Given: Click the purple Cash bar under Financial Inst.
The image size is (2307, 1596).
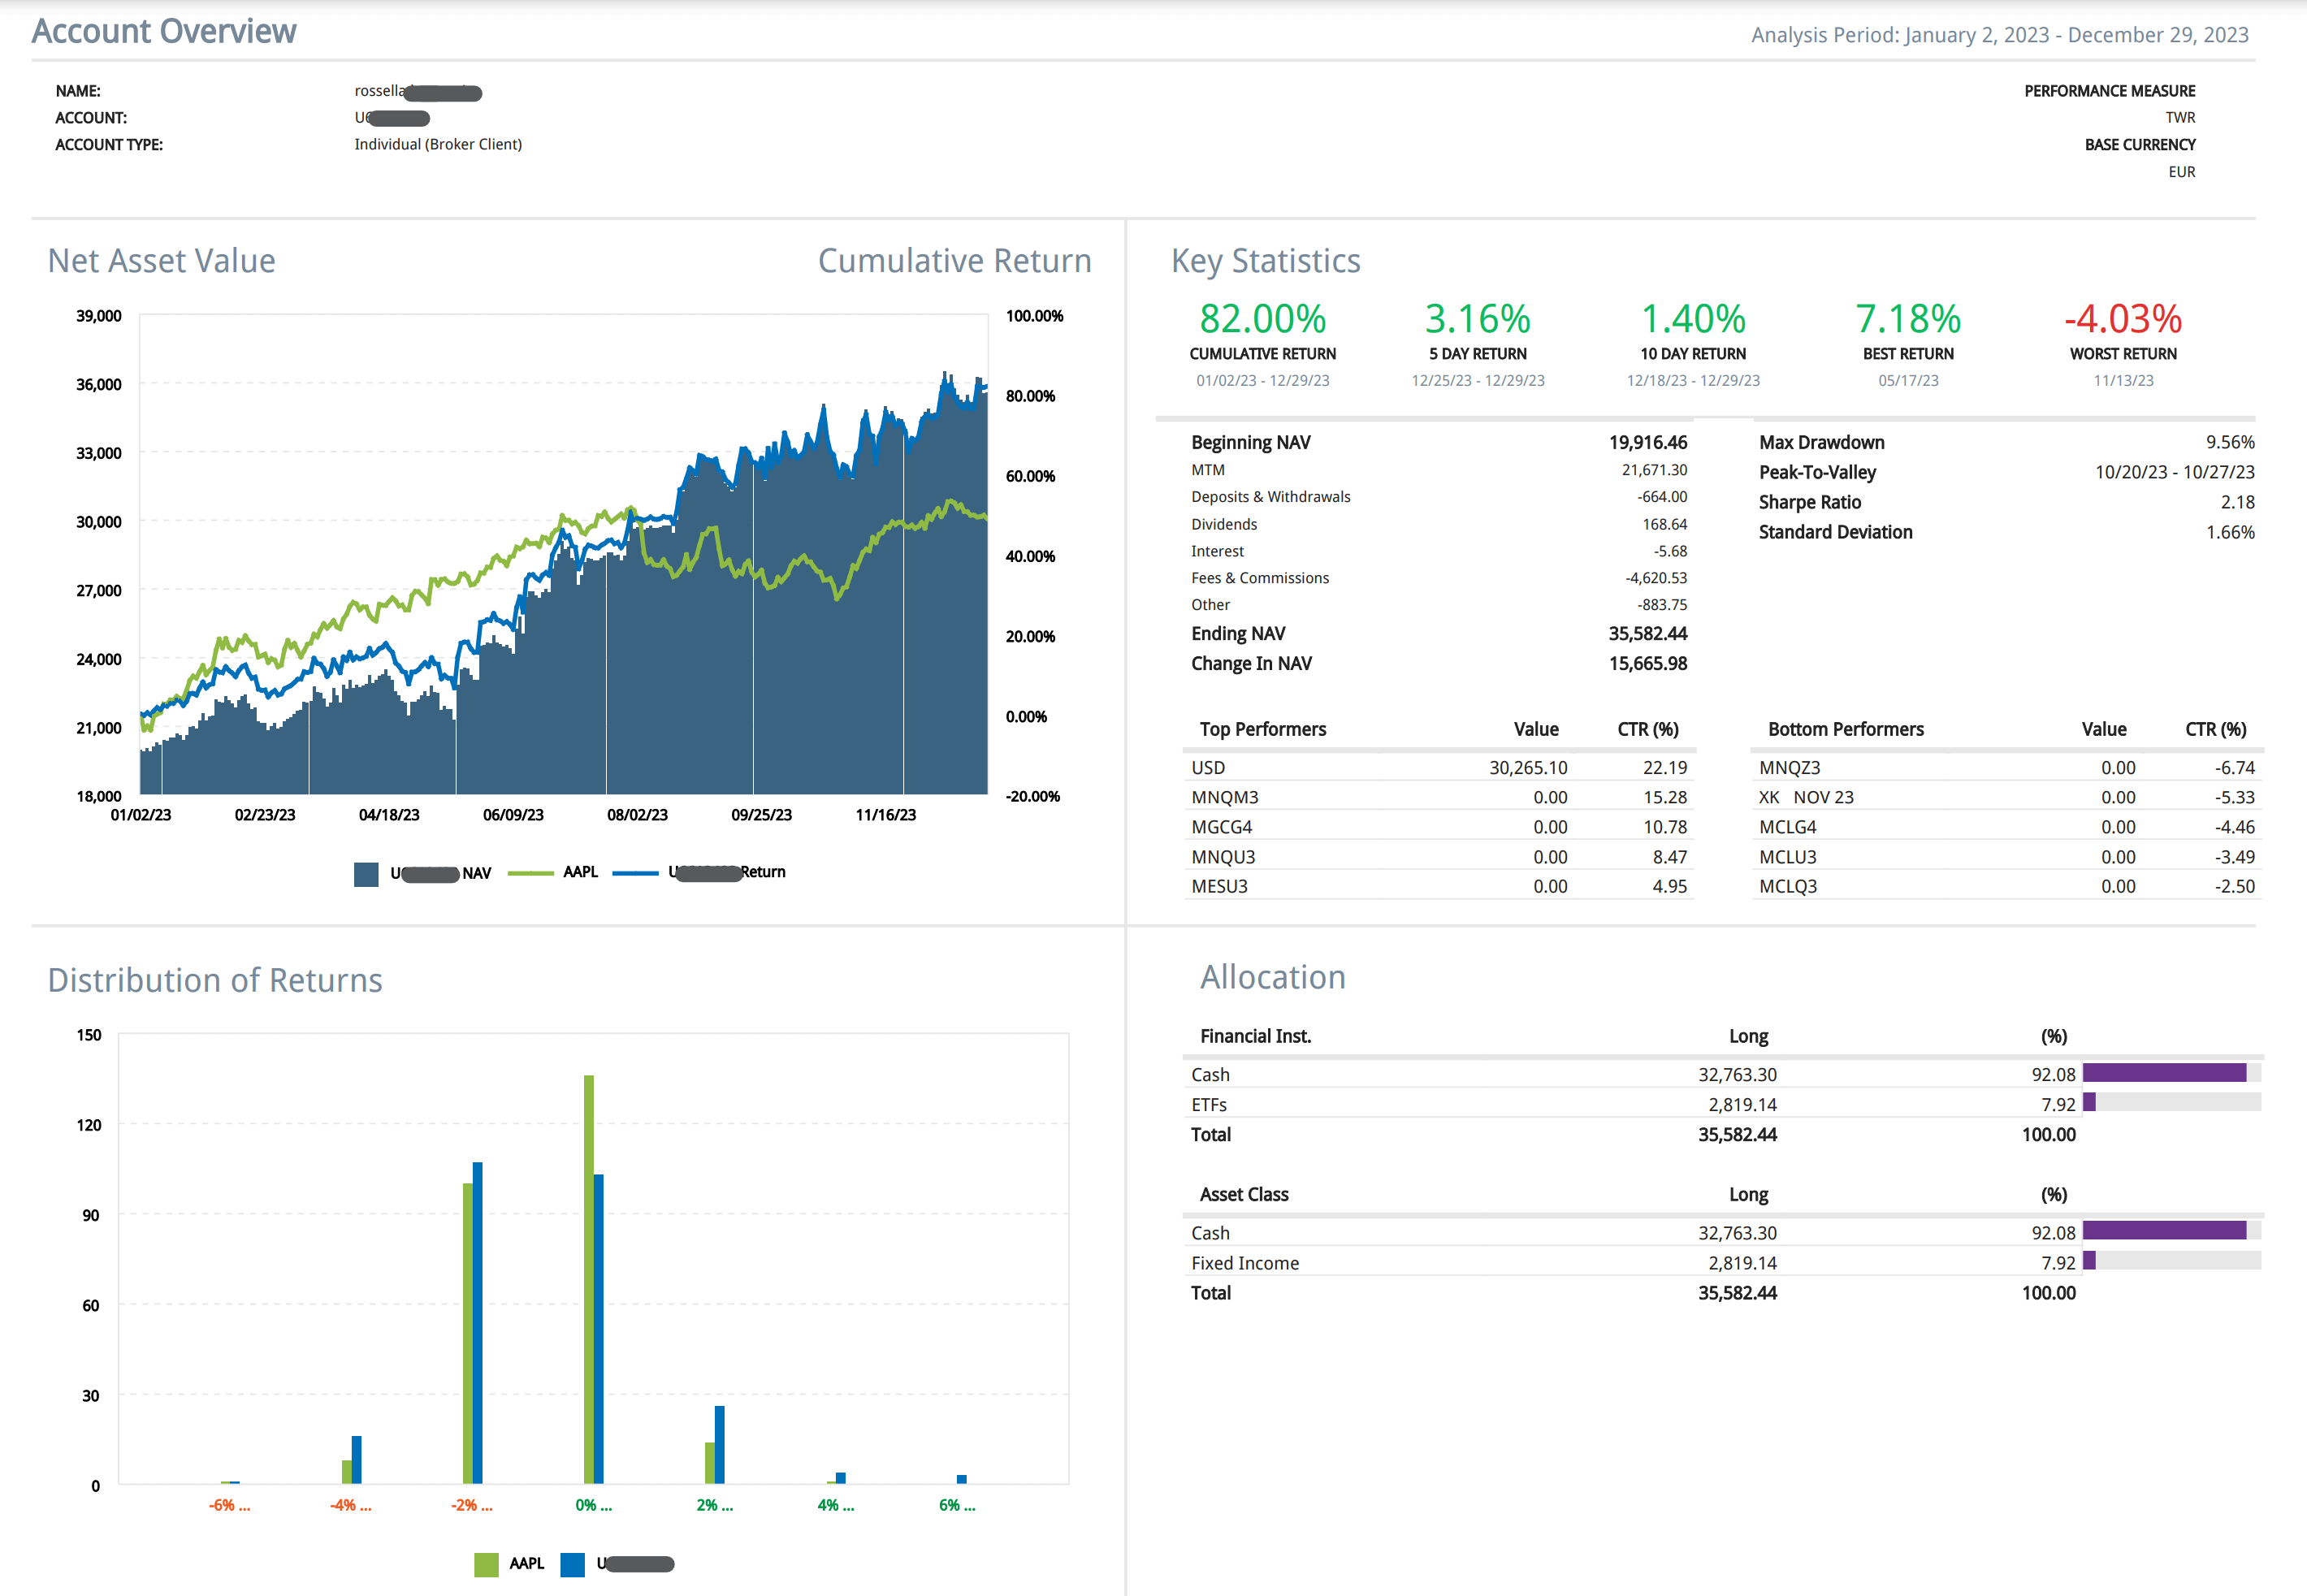Looking at the screenshot, I should [2163, 1073].
